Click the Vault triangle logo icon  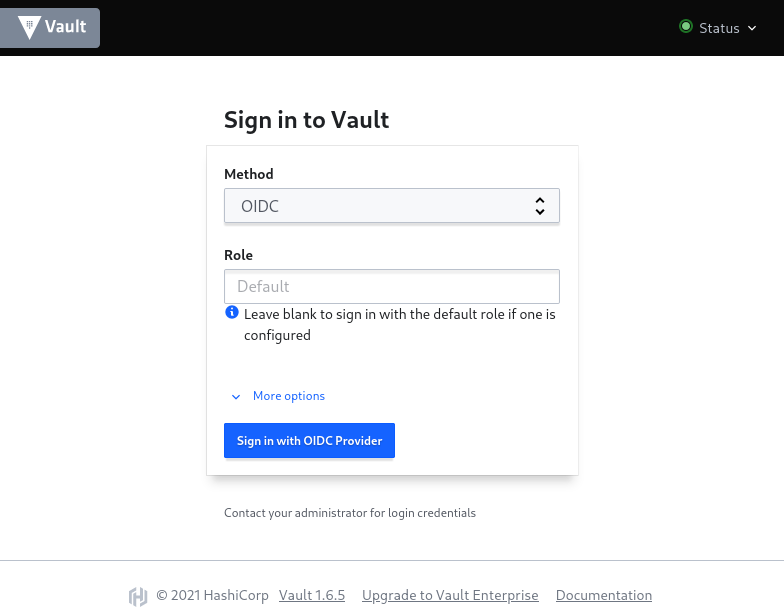click(x=29, y=27)
